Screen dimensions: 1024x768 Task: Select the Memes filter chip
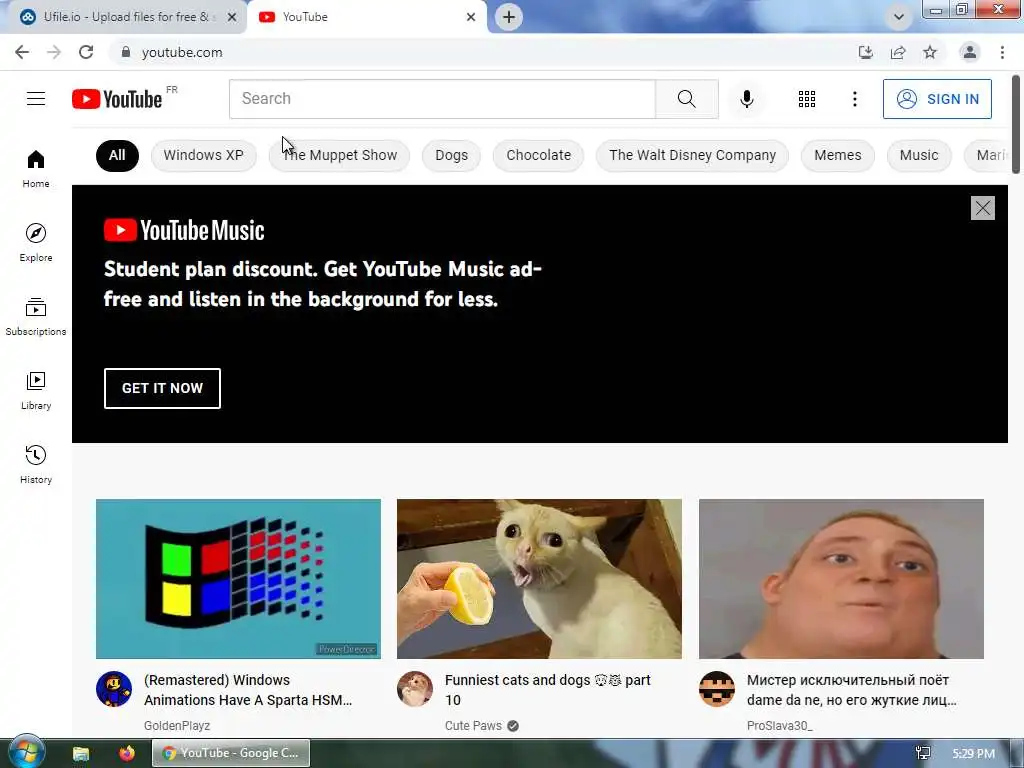(x=837, y=155)
